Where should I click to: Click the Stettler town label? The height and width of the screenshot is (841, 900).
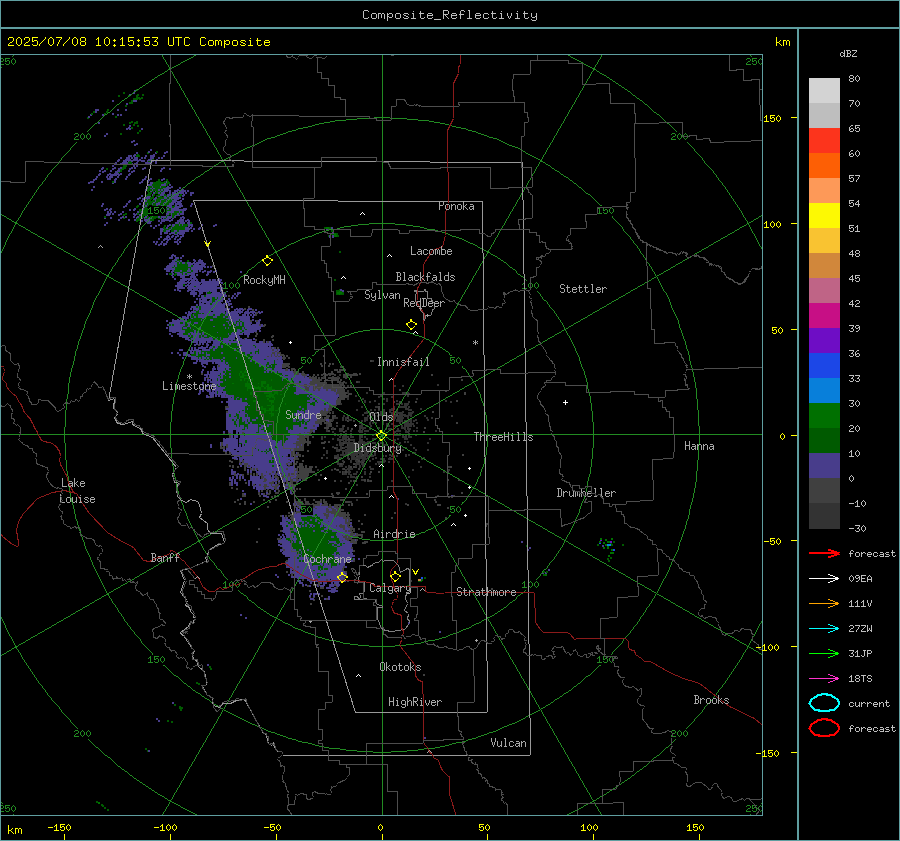(x=583, y=289)
